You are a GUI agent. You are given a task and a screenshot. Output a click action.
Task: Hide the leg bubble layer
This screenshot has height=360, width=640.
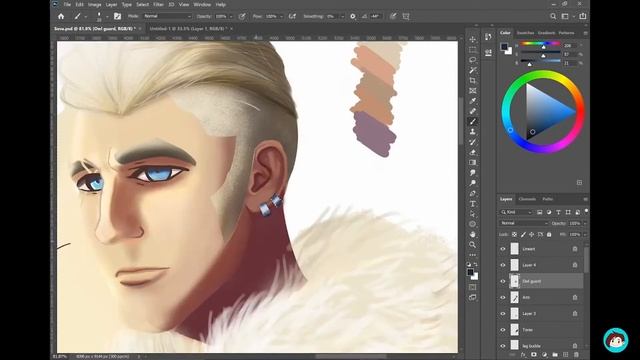pyautogui.click(x=503, y=346)
